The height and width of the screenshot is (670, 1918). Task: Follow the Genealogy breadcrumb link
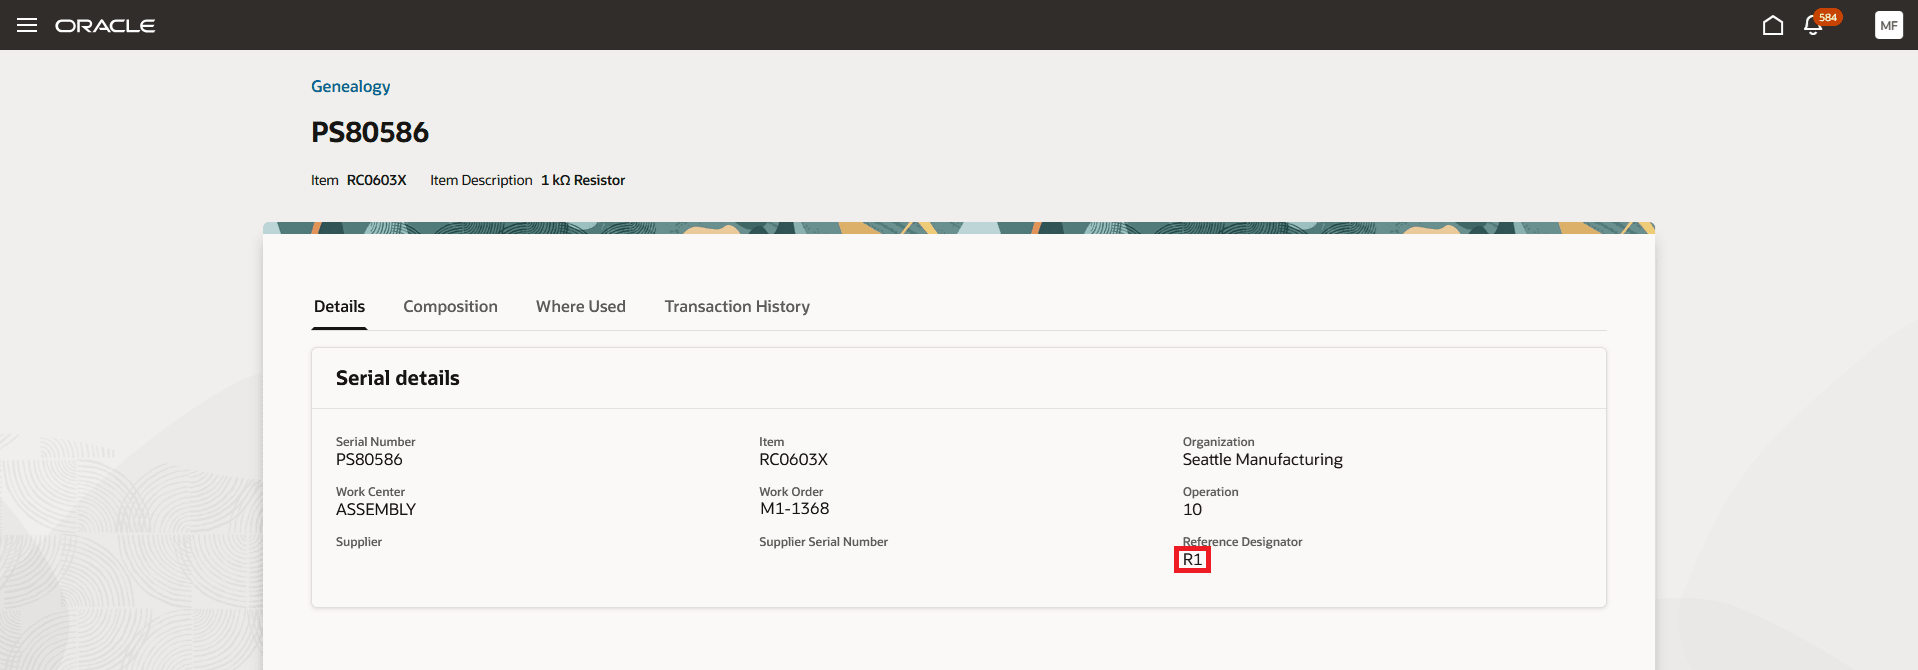tap(350, 86)
